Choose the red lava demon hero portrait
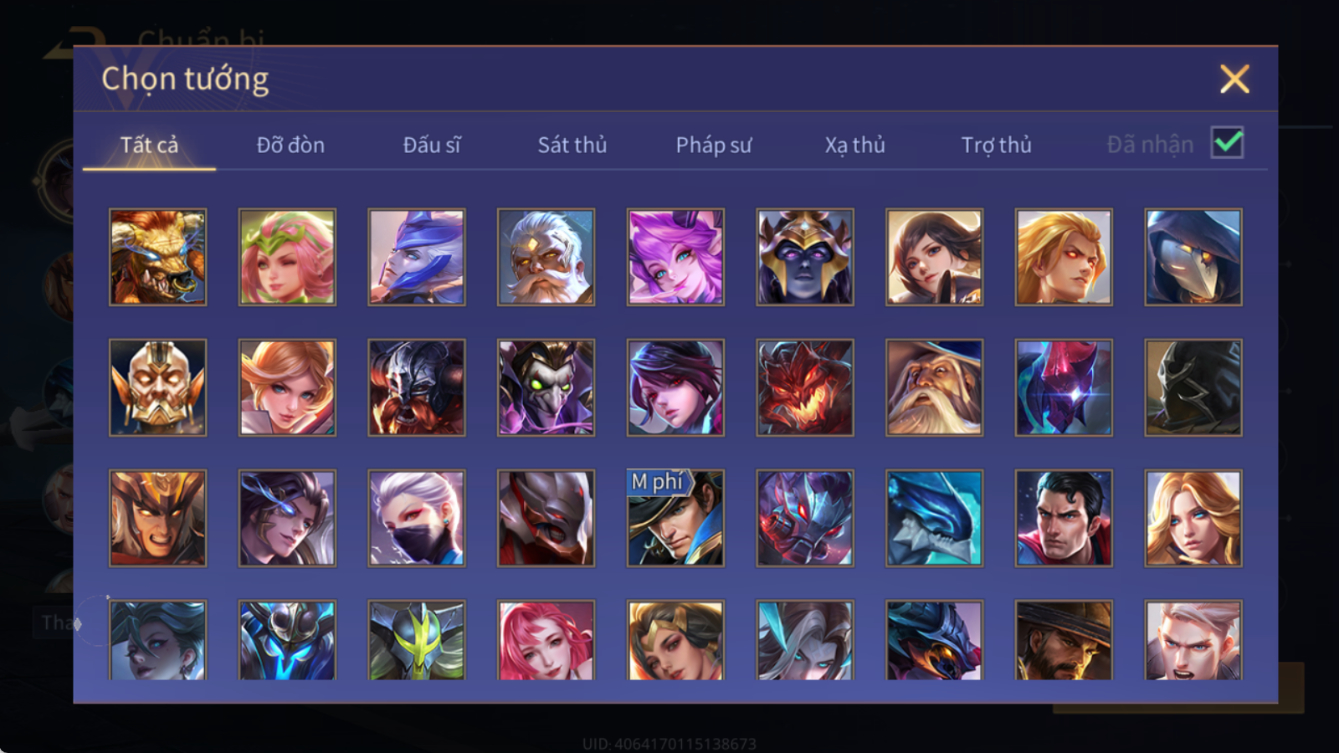The image size is (1339, 753). click(x=805, y=388)
